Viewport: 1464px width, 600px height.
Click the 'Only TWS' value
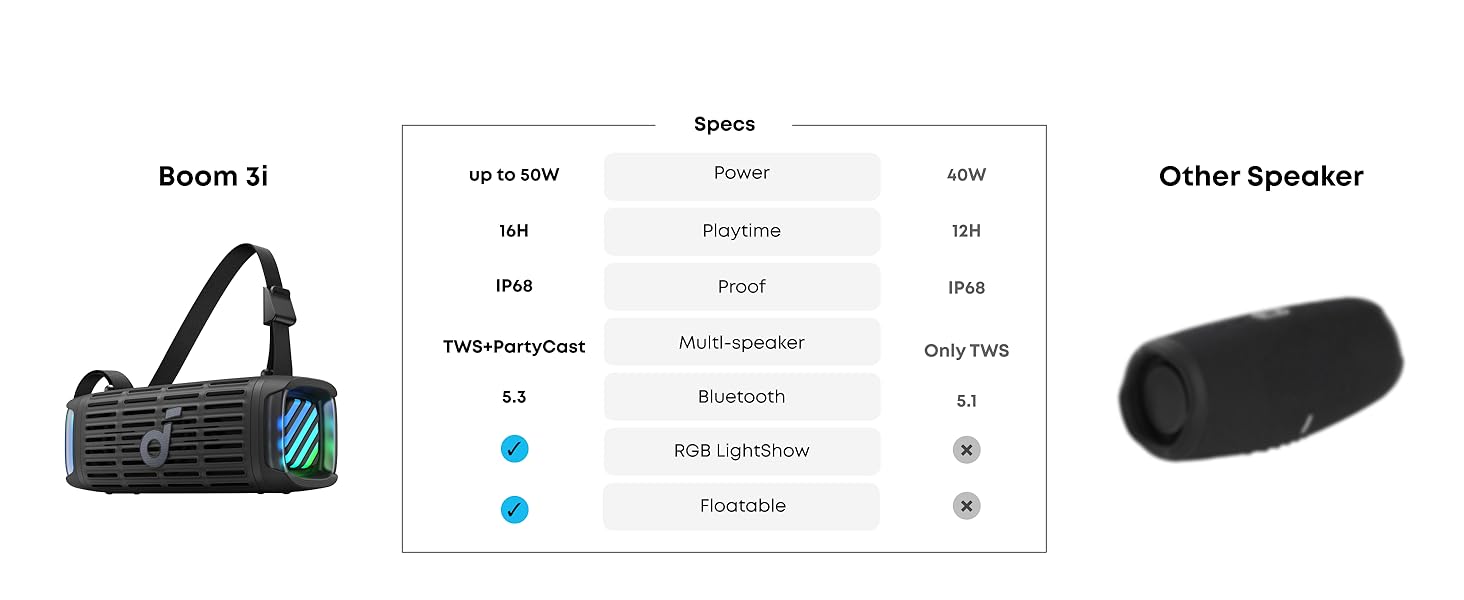[966, 351]
